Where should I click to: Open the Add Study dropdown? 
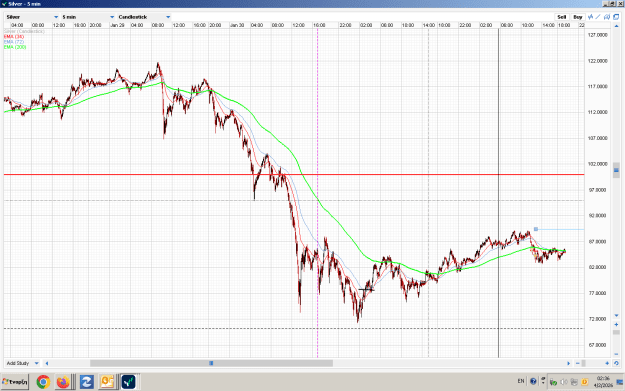[x=22, y=363]
